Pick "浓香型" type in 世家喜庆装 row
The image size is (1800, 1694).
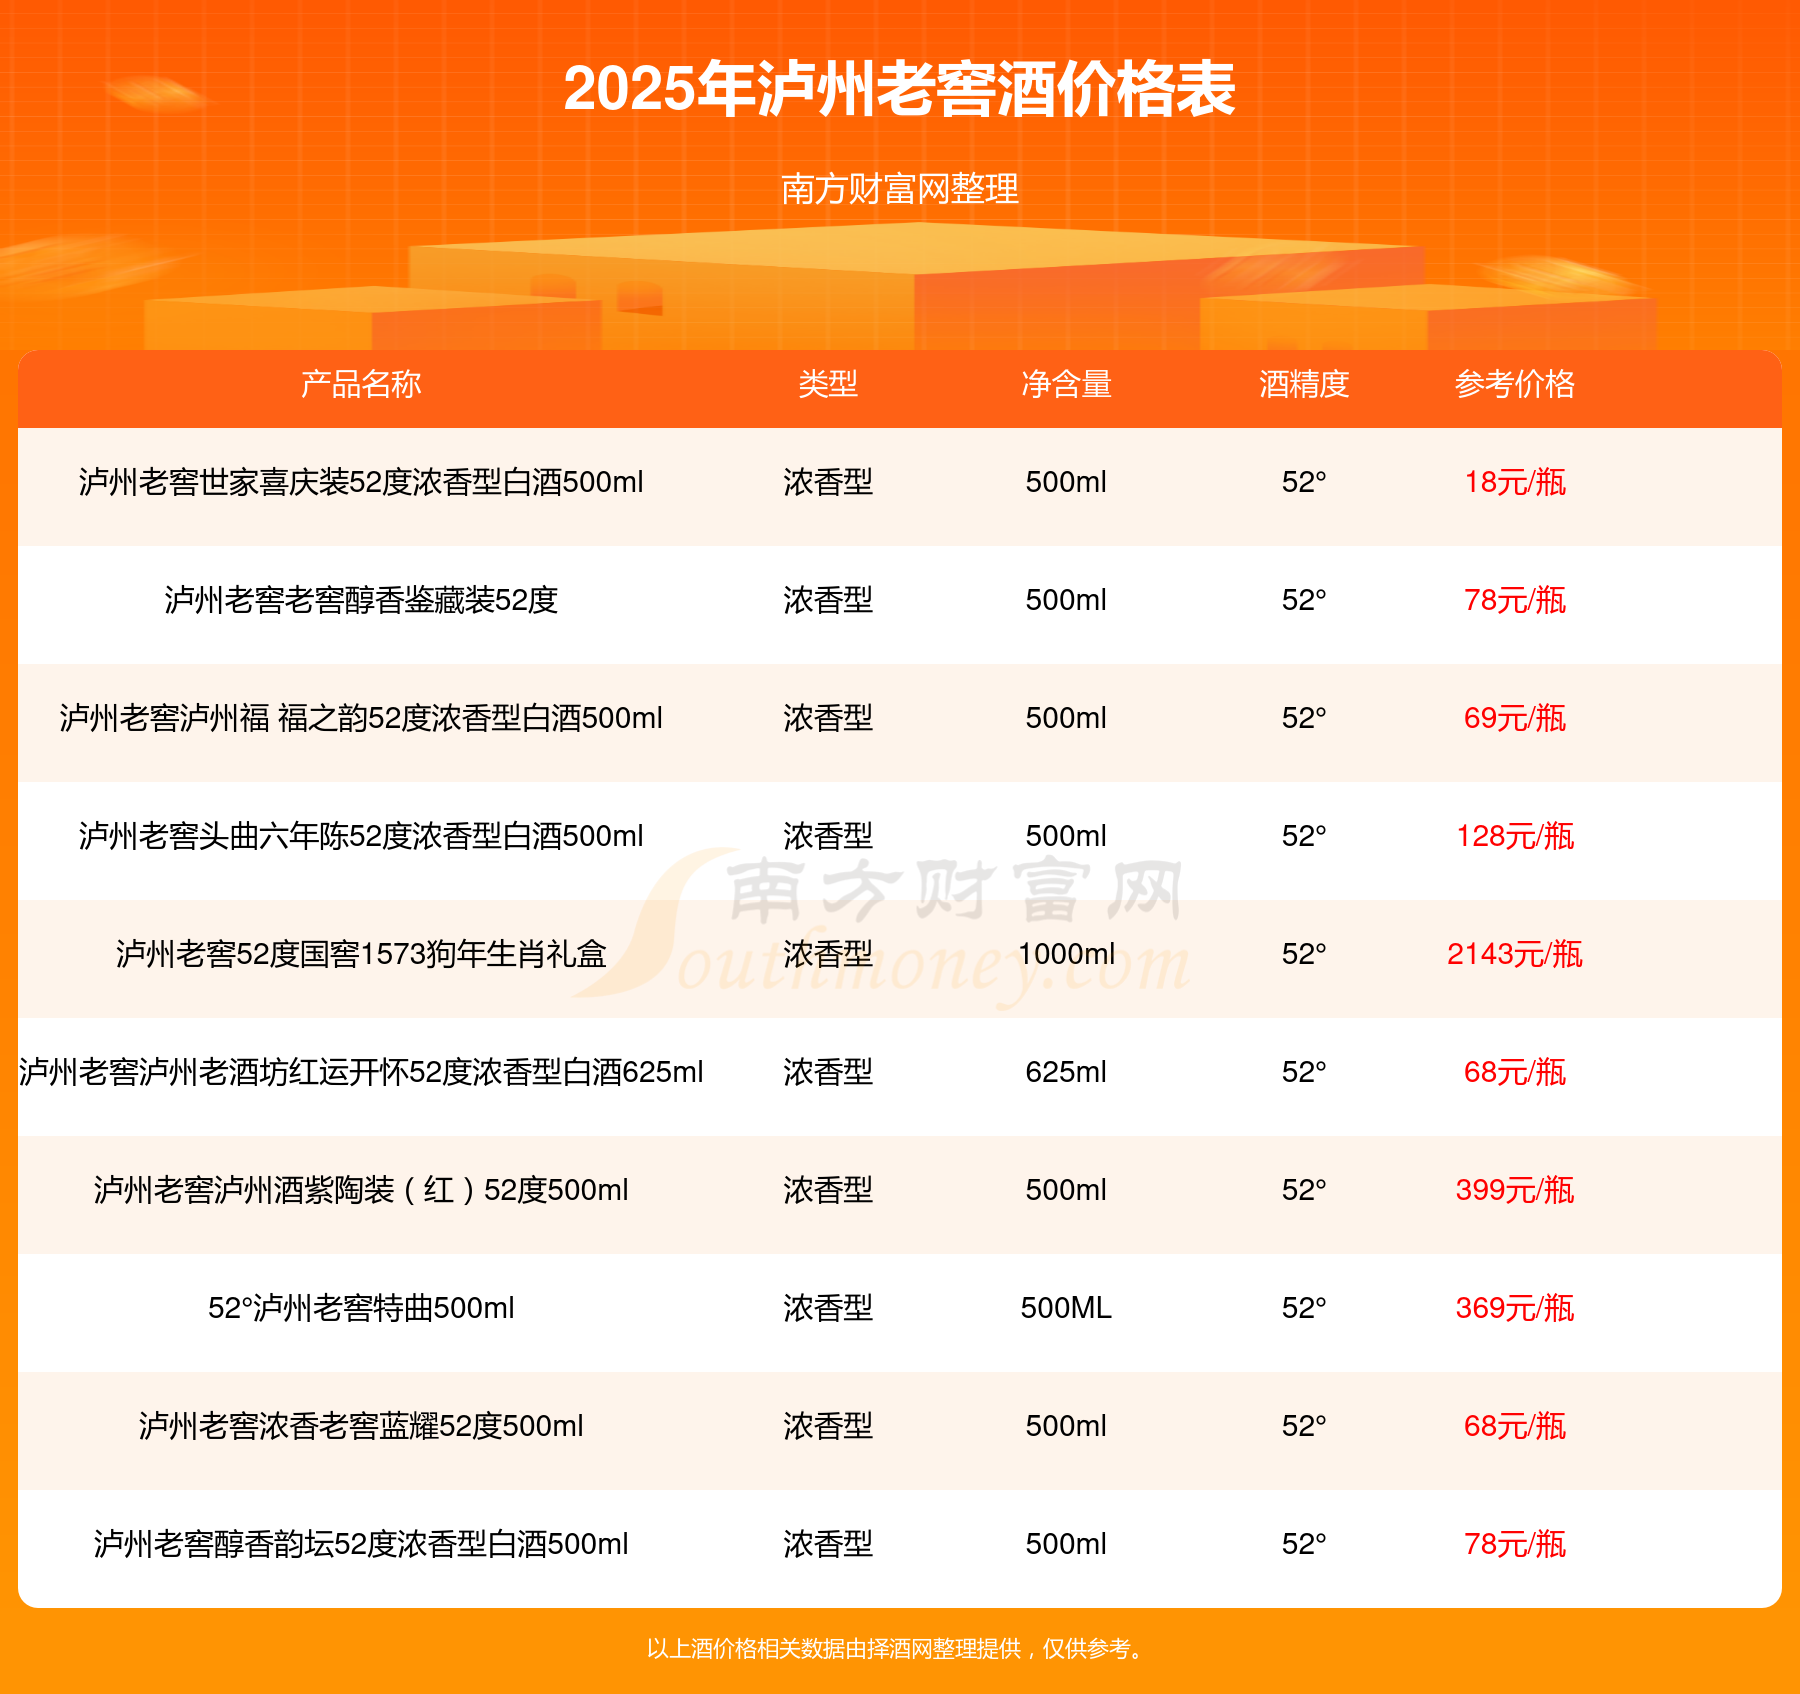click(828, 482)
